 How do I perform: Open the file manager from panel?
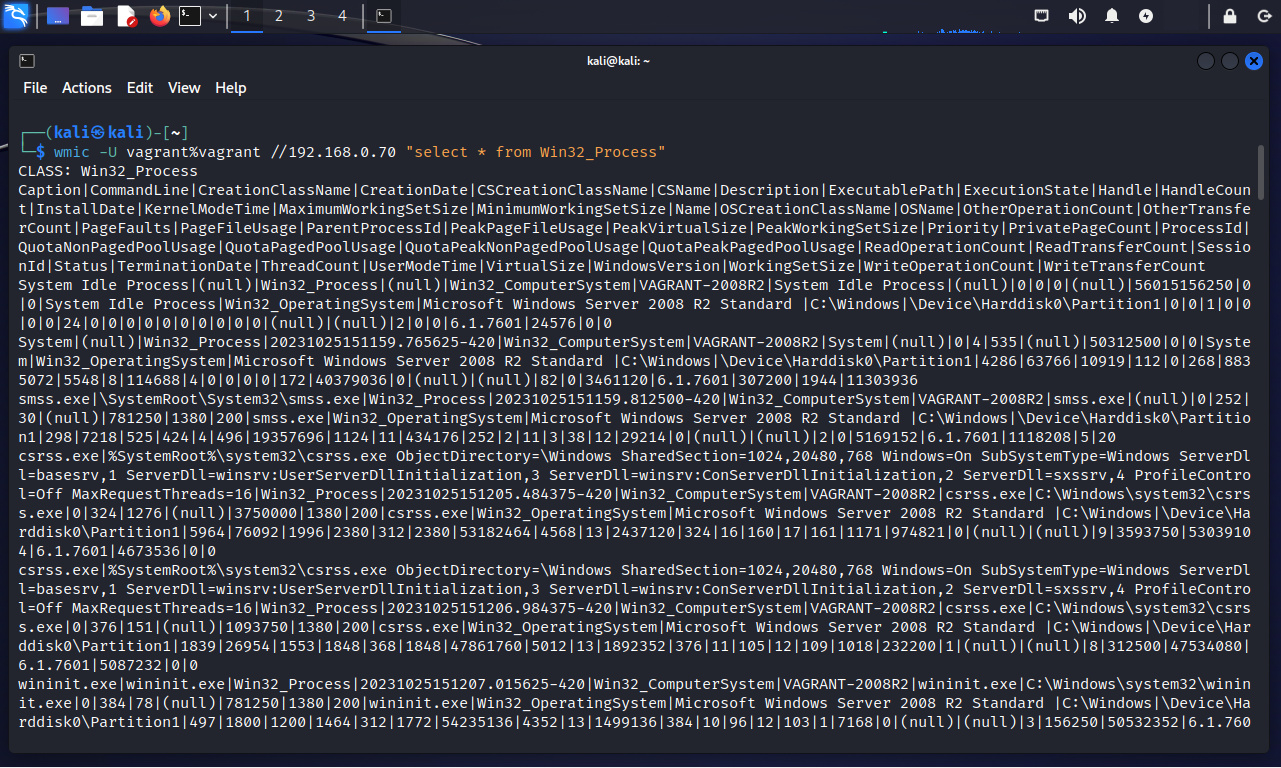tap(92, 16)
